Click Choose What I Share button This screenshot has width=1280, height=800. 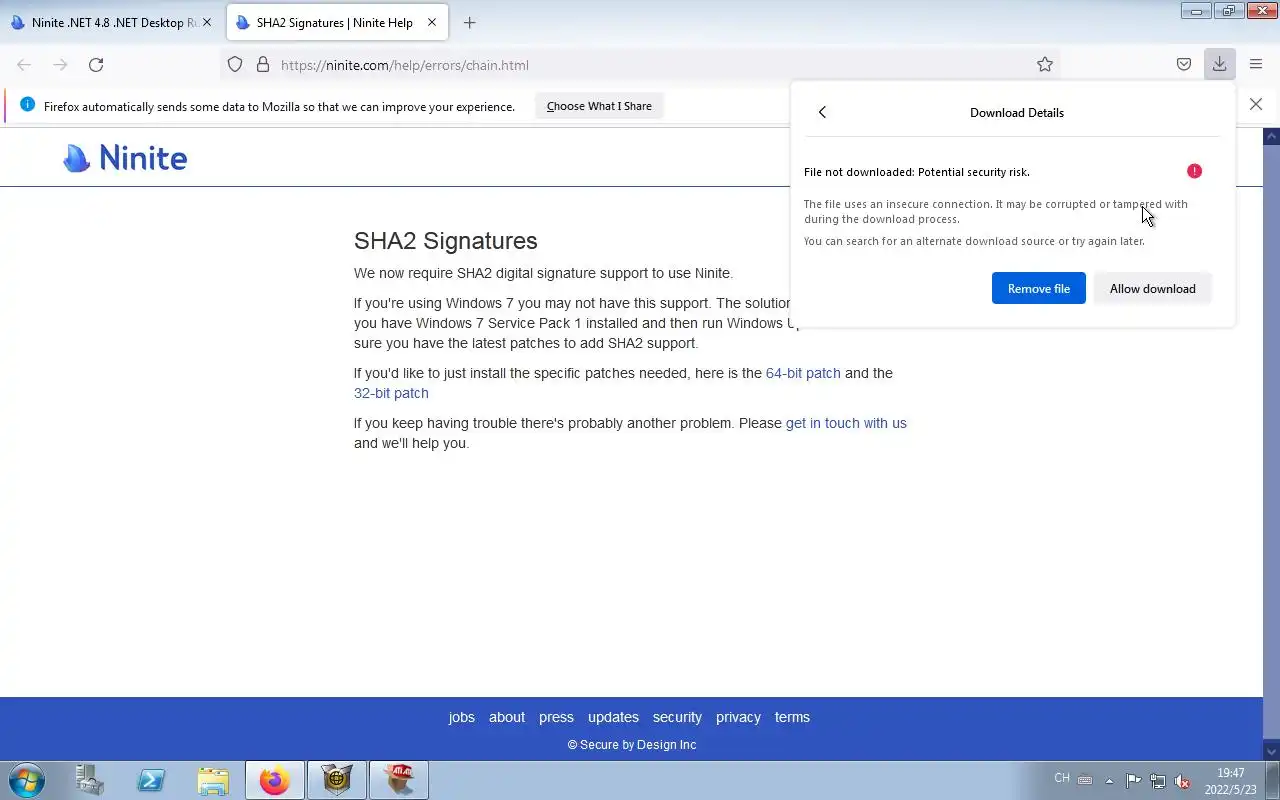599,106
